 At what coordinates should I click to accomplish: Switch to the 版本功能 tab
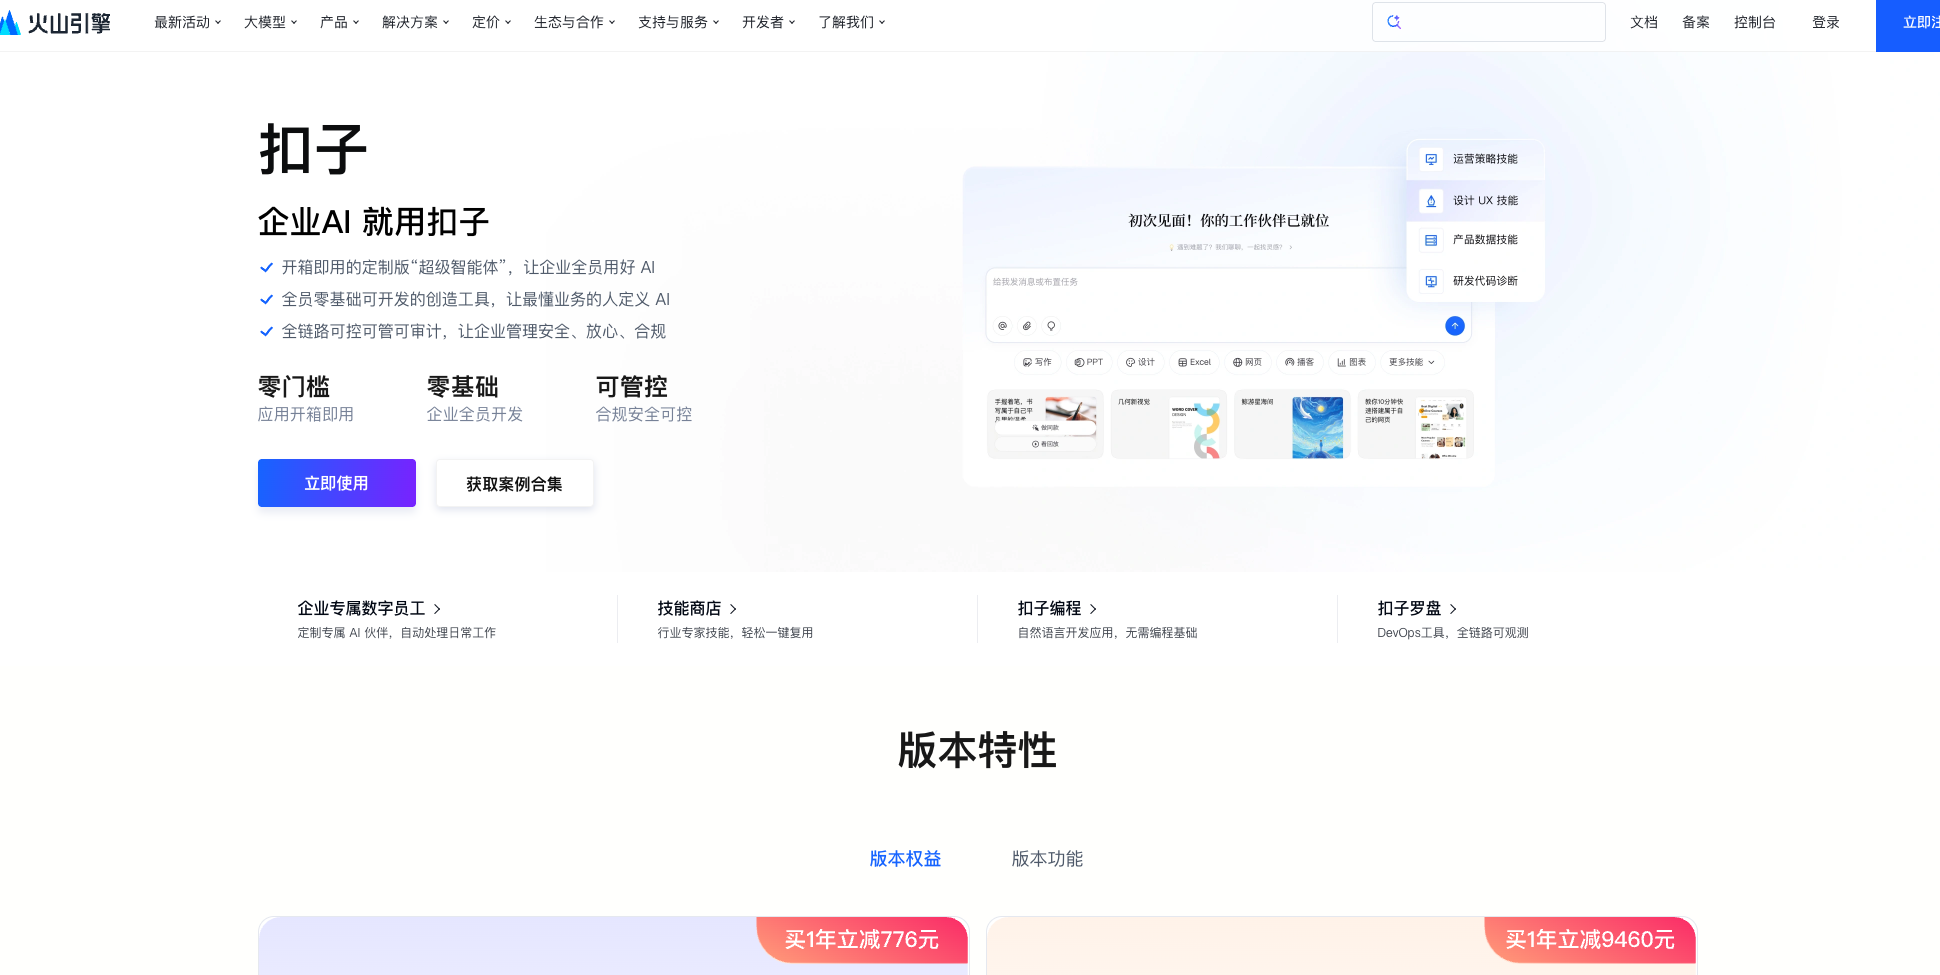(1047, 859)
